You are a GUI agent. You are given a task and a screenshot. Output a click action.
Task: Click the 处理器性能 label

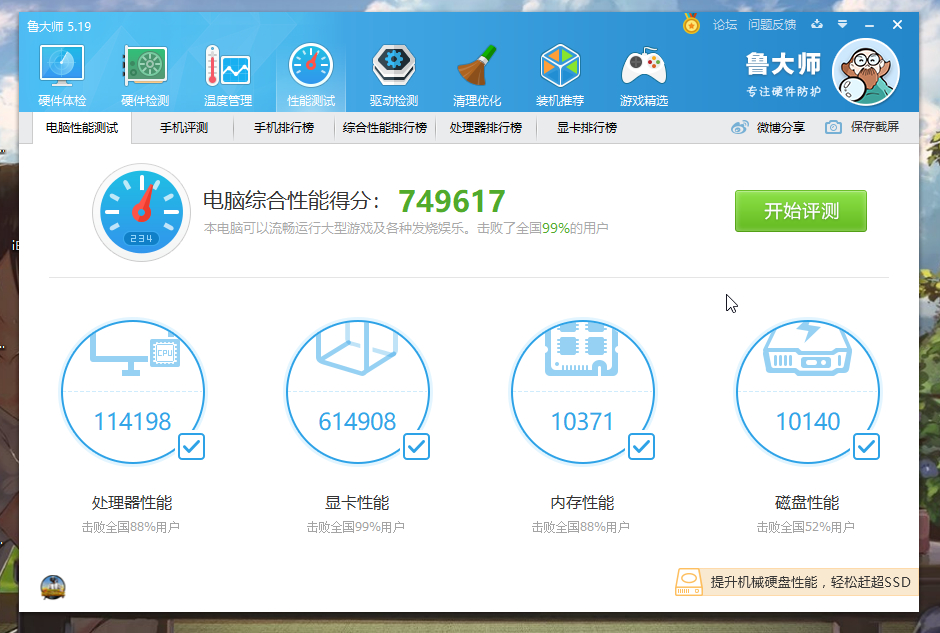132,502
